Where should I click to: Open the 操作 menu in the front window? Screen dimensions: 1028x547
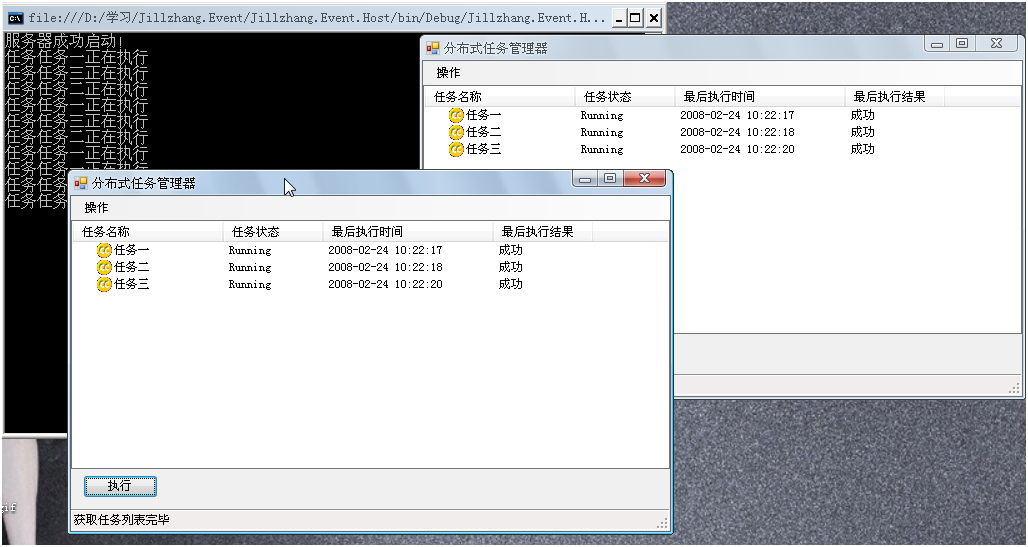click(96, 208)
